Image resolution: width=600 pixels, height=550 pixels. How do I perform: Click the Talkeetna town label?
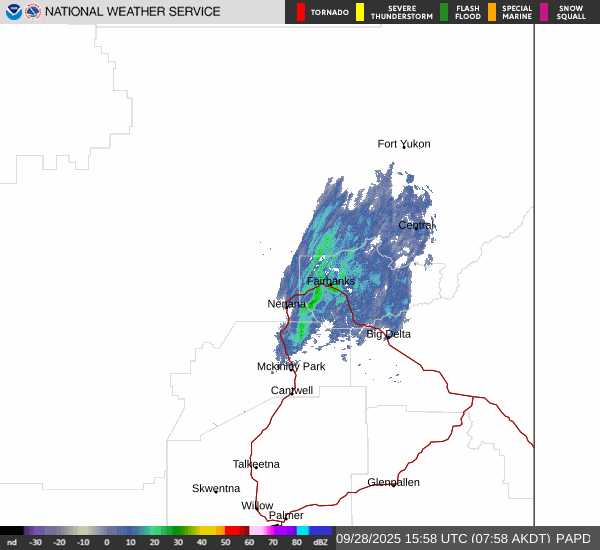256,464
